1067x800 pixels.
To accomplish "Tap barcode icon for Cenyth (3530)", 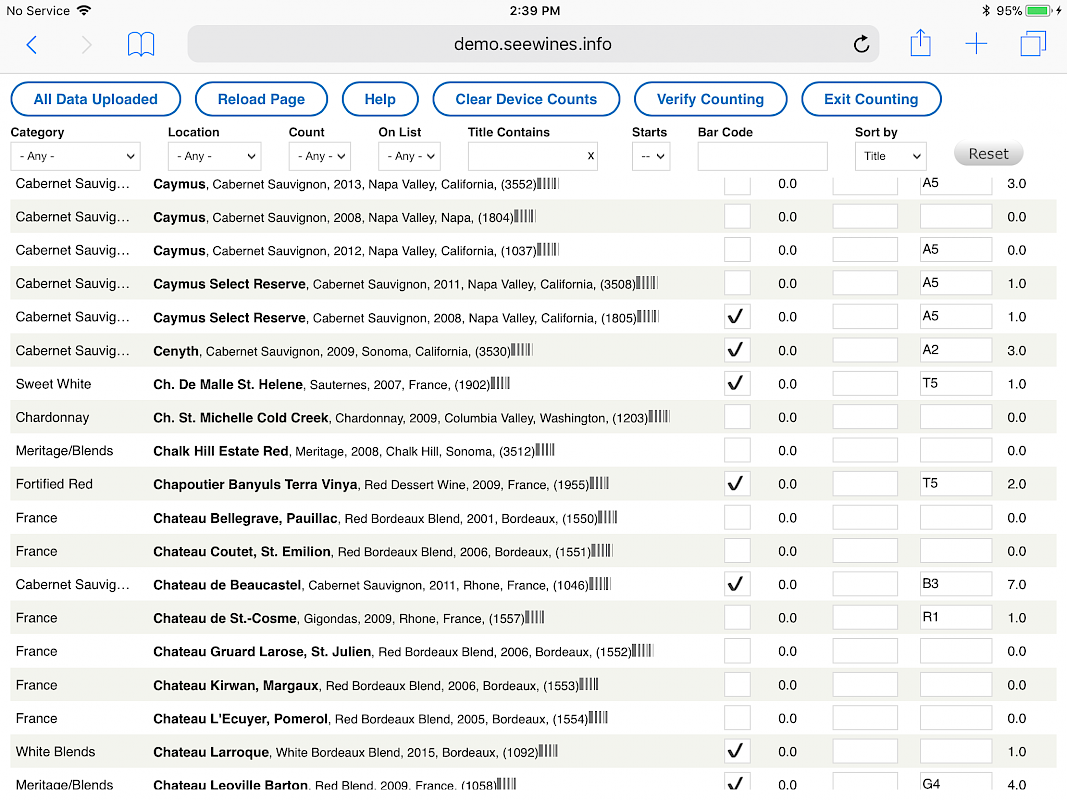I will point(522,350).
